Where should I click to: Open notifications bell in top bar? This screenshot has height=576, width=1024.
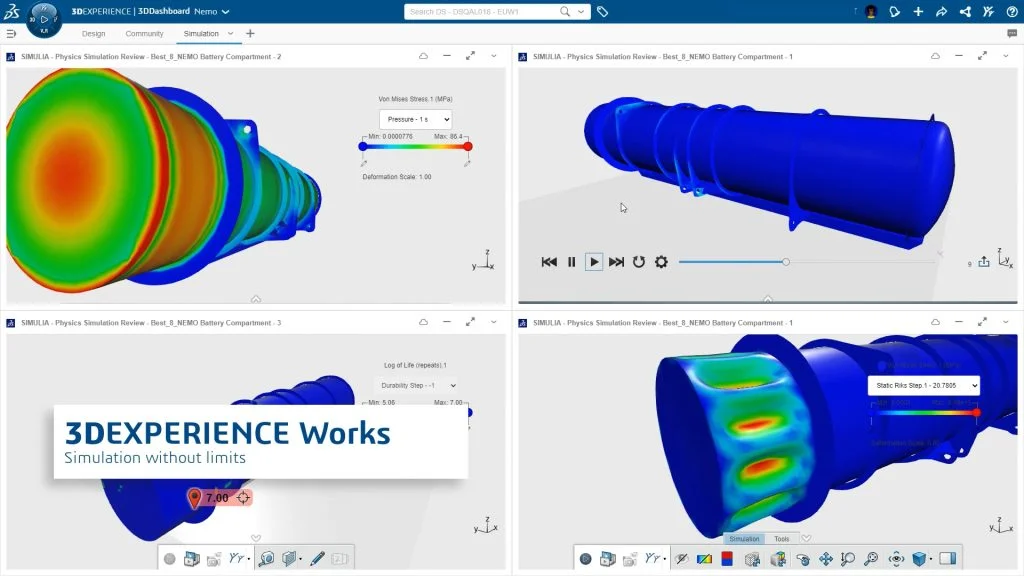894,12
